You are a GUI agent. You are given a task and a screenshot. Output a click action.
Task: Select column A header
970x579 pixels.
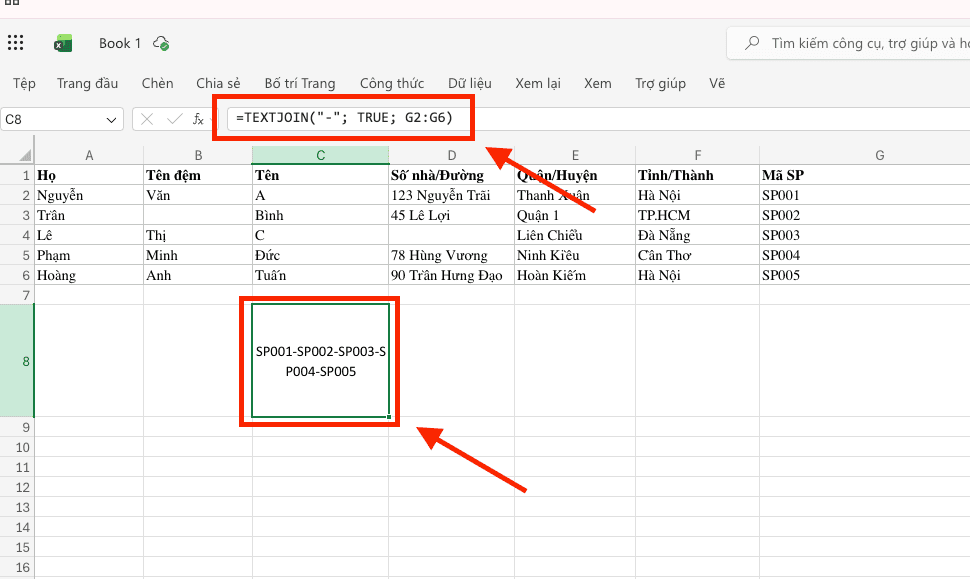coord(89,155)
